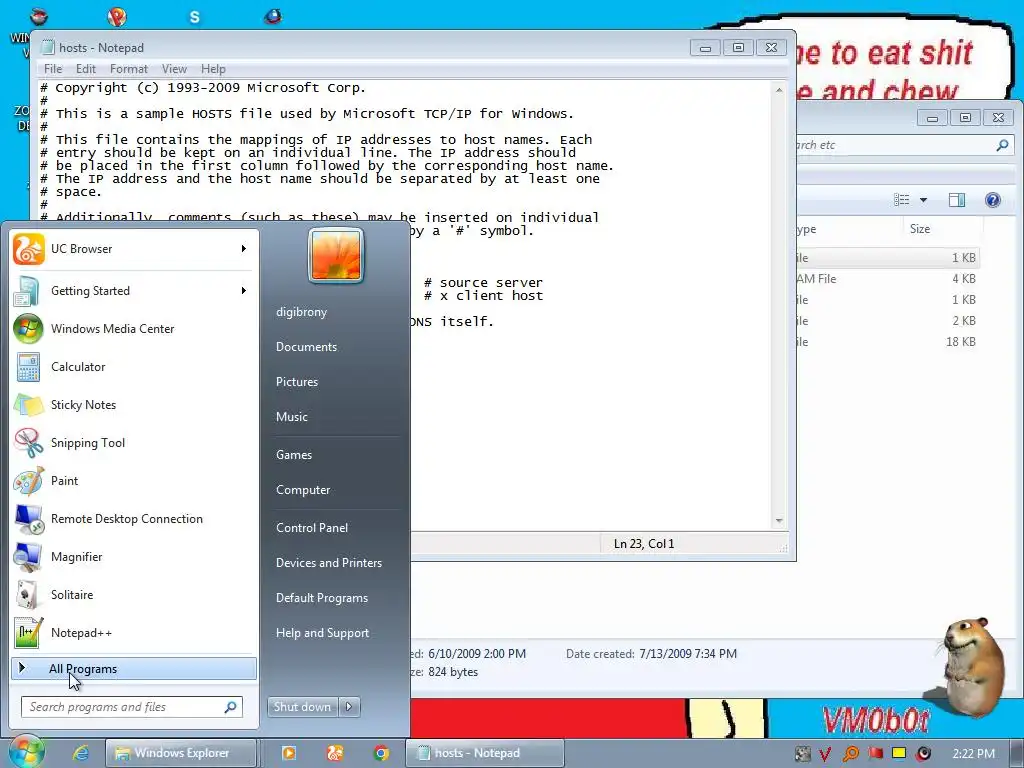The height and width of the screenshot is (768, 1024).
Task: Open Google Chrome taskbar icon
Action: 381,753
